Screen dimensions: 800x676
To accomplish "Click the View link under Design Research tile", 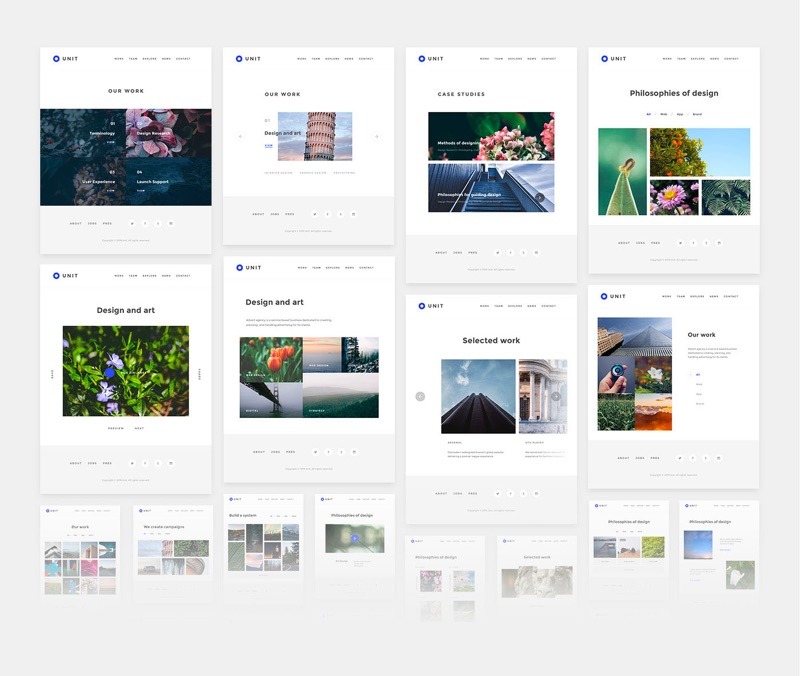I will click(x=142, y=142).
